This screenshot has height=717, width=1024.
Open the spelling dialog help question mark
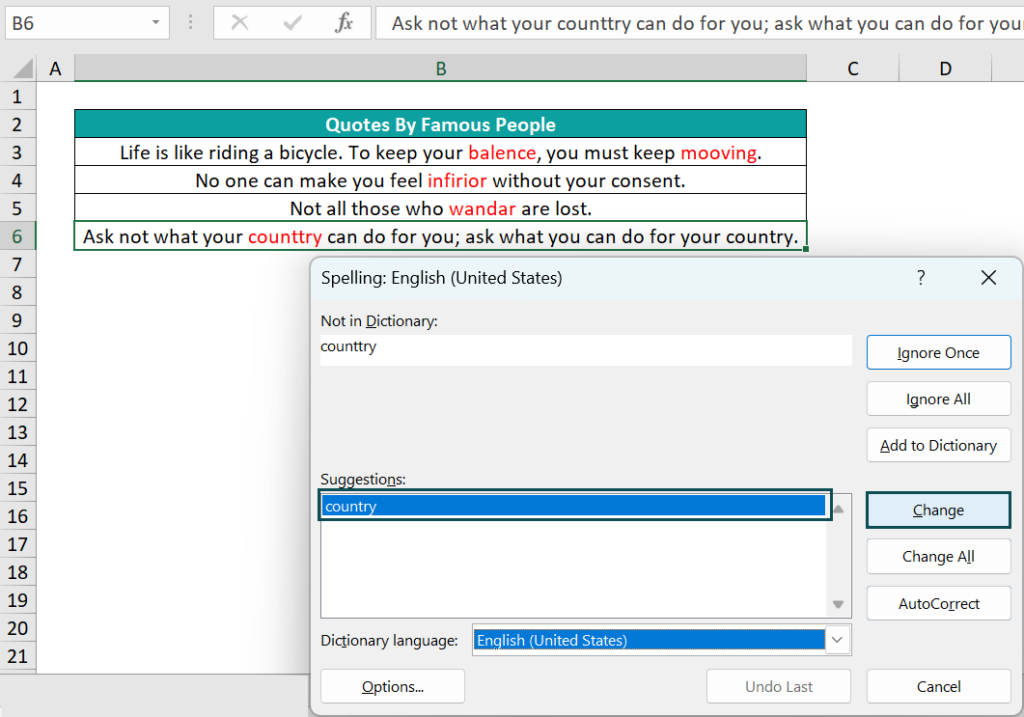coord(921,278)
